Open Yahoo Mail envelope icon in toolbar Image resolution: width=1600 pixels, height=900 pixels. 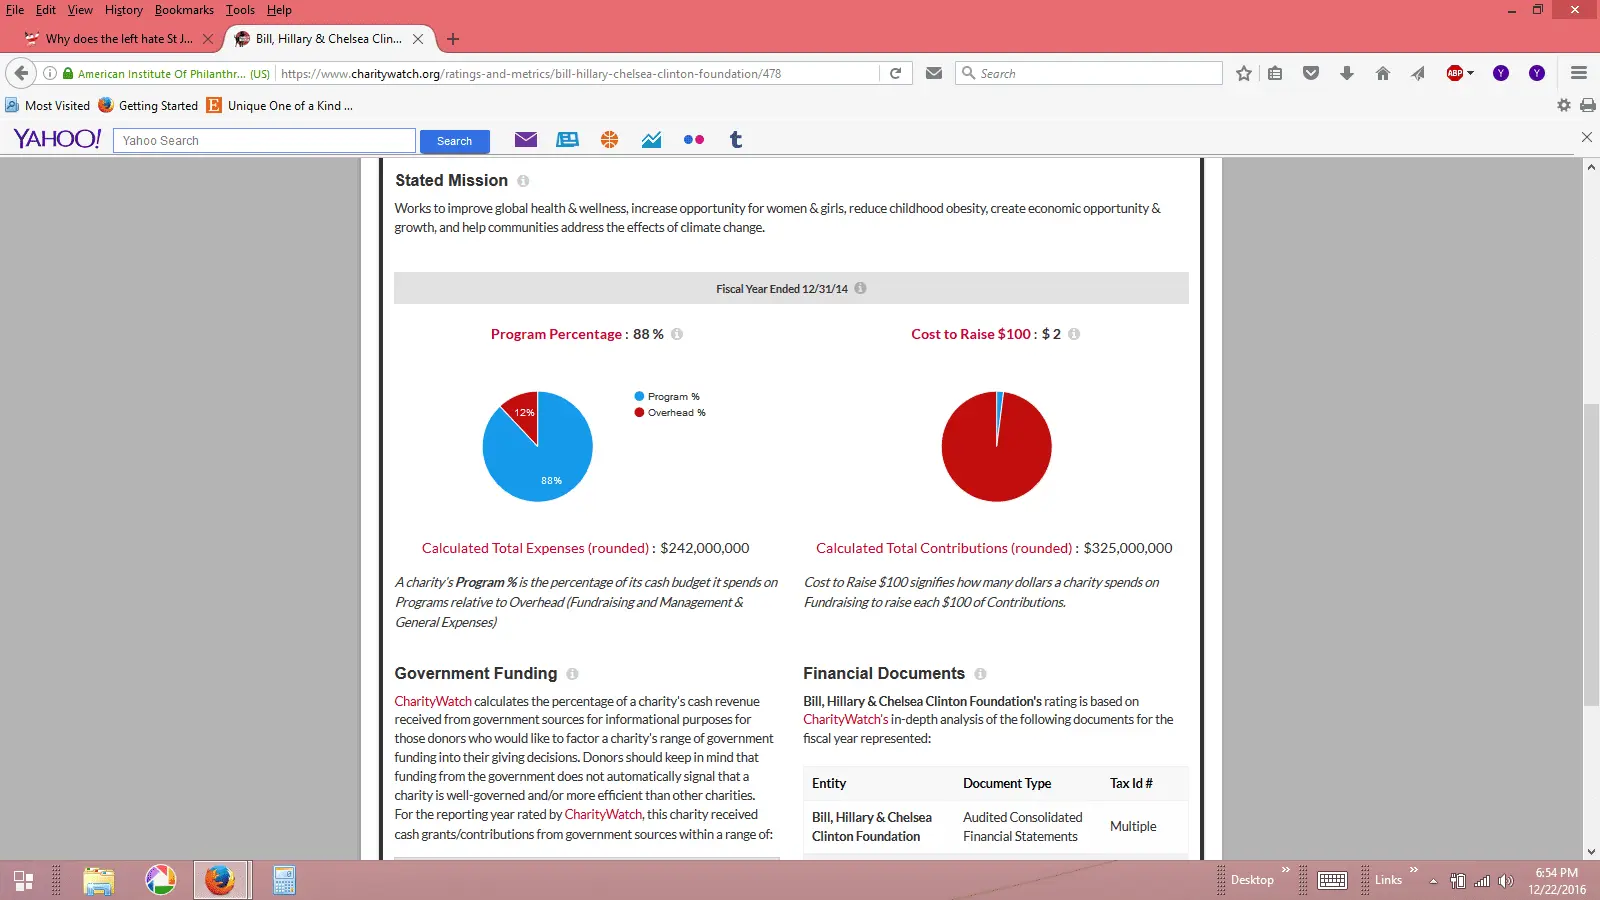[x=526, y=140]
